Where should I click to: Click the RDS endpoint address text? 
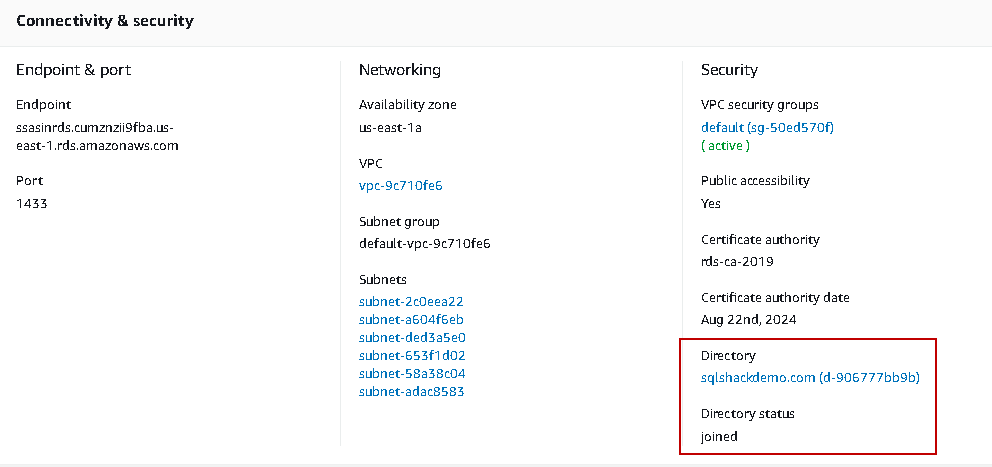coord(96,136)
